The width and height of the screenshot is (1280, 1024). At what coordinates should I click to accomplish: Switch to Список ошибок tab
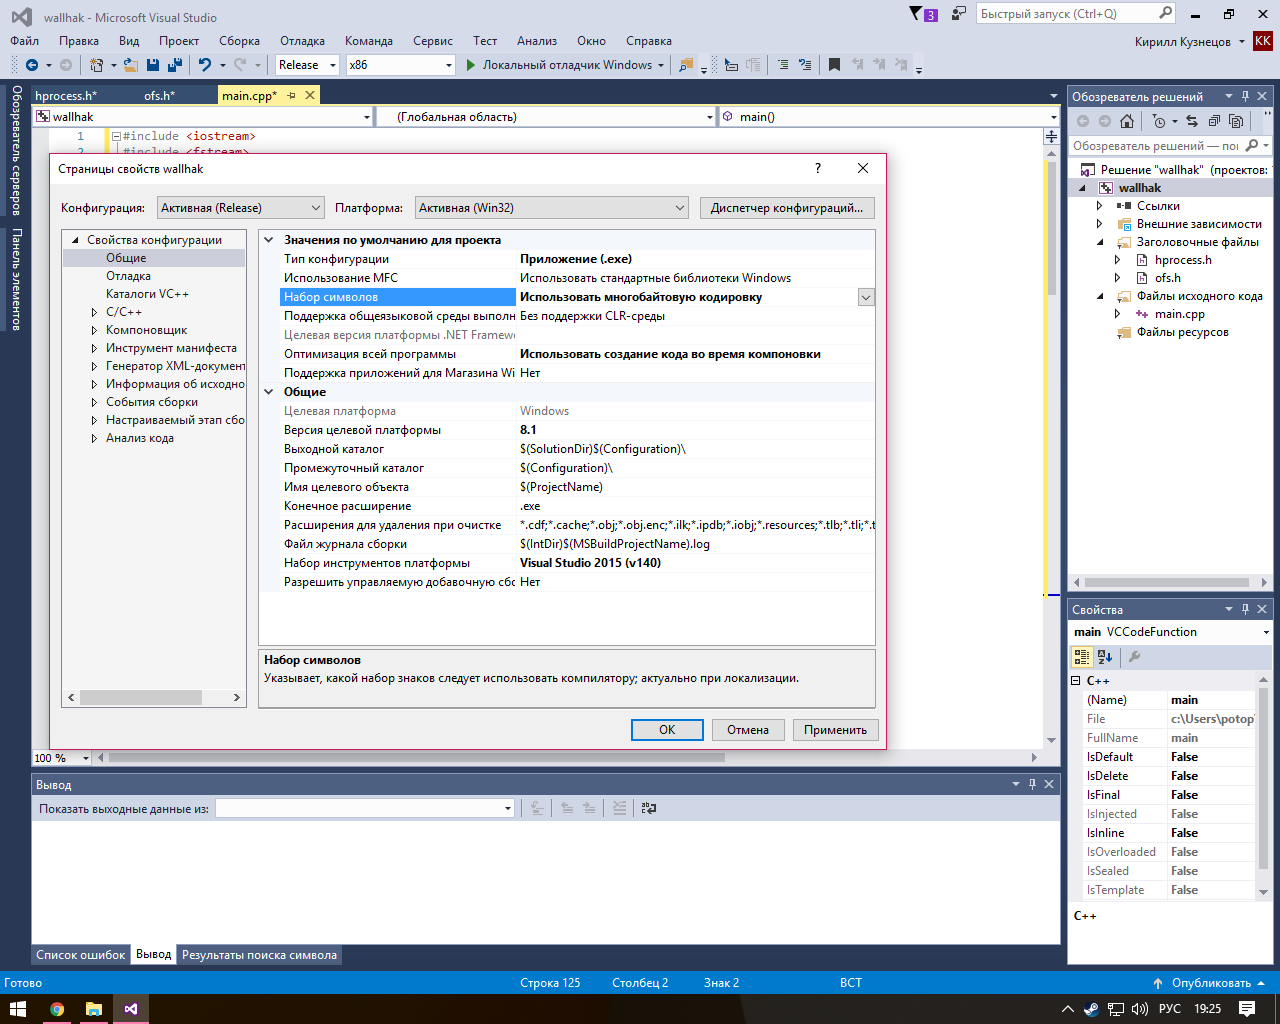point(81,955)
